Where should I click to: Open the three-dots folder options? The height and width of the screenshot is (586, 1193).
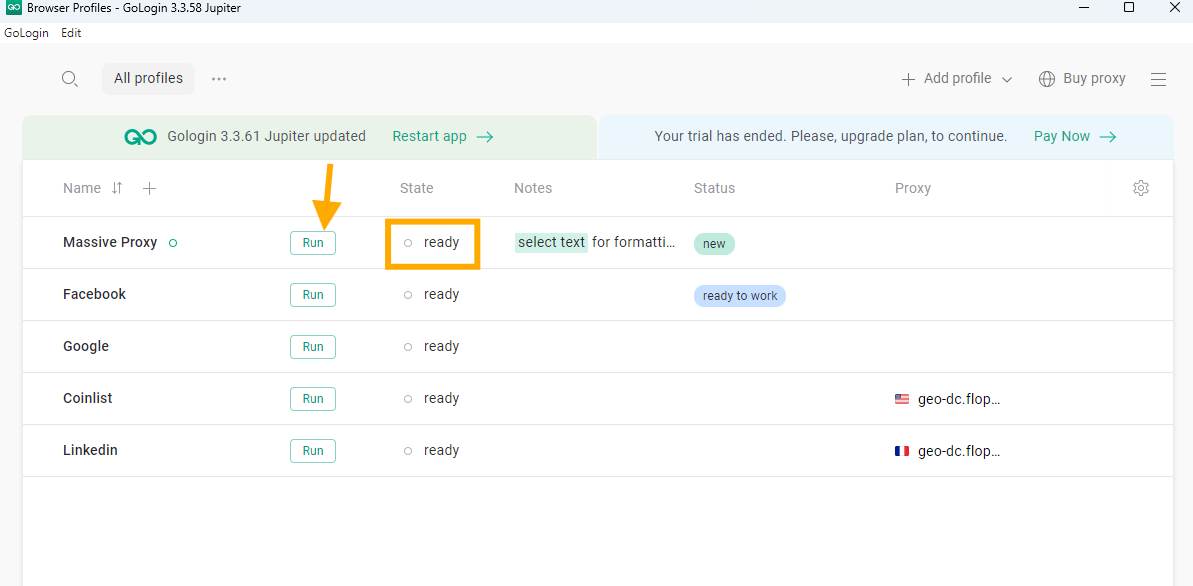pos(219,78)
